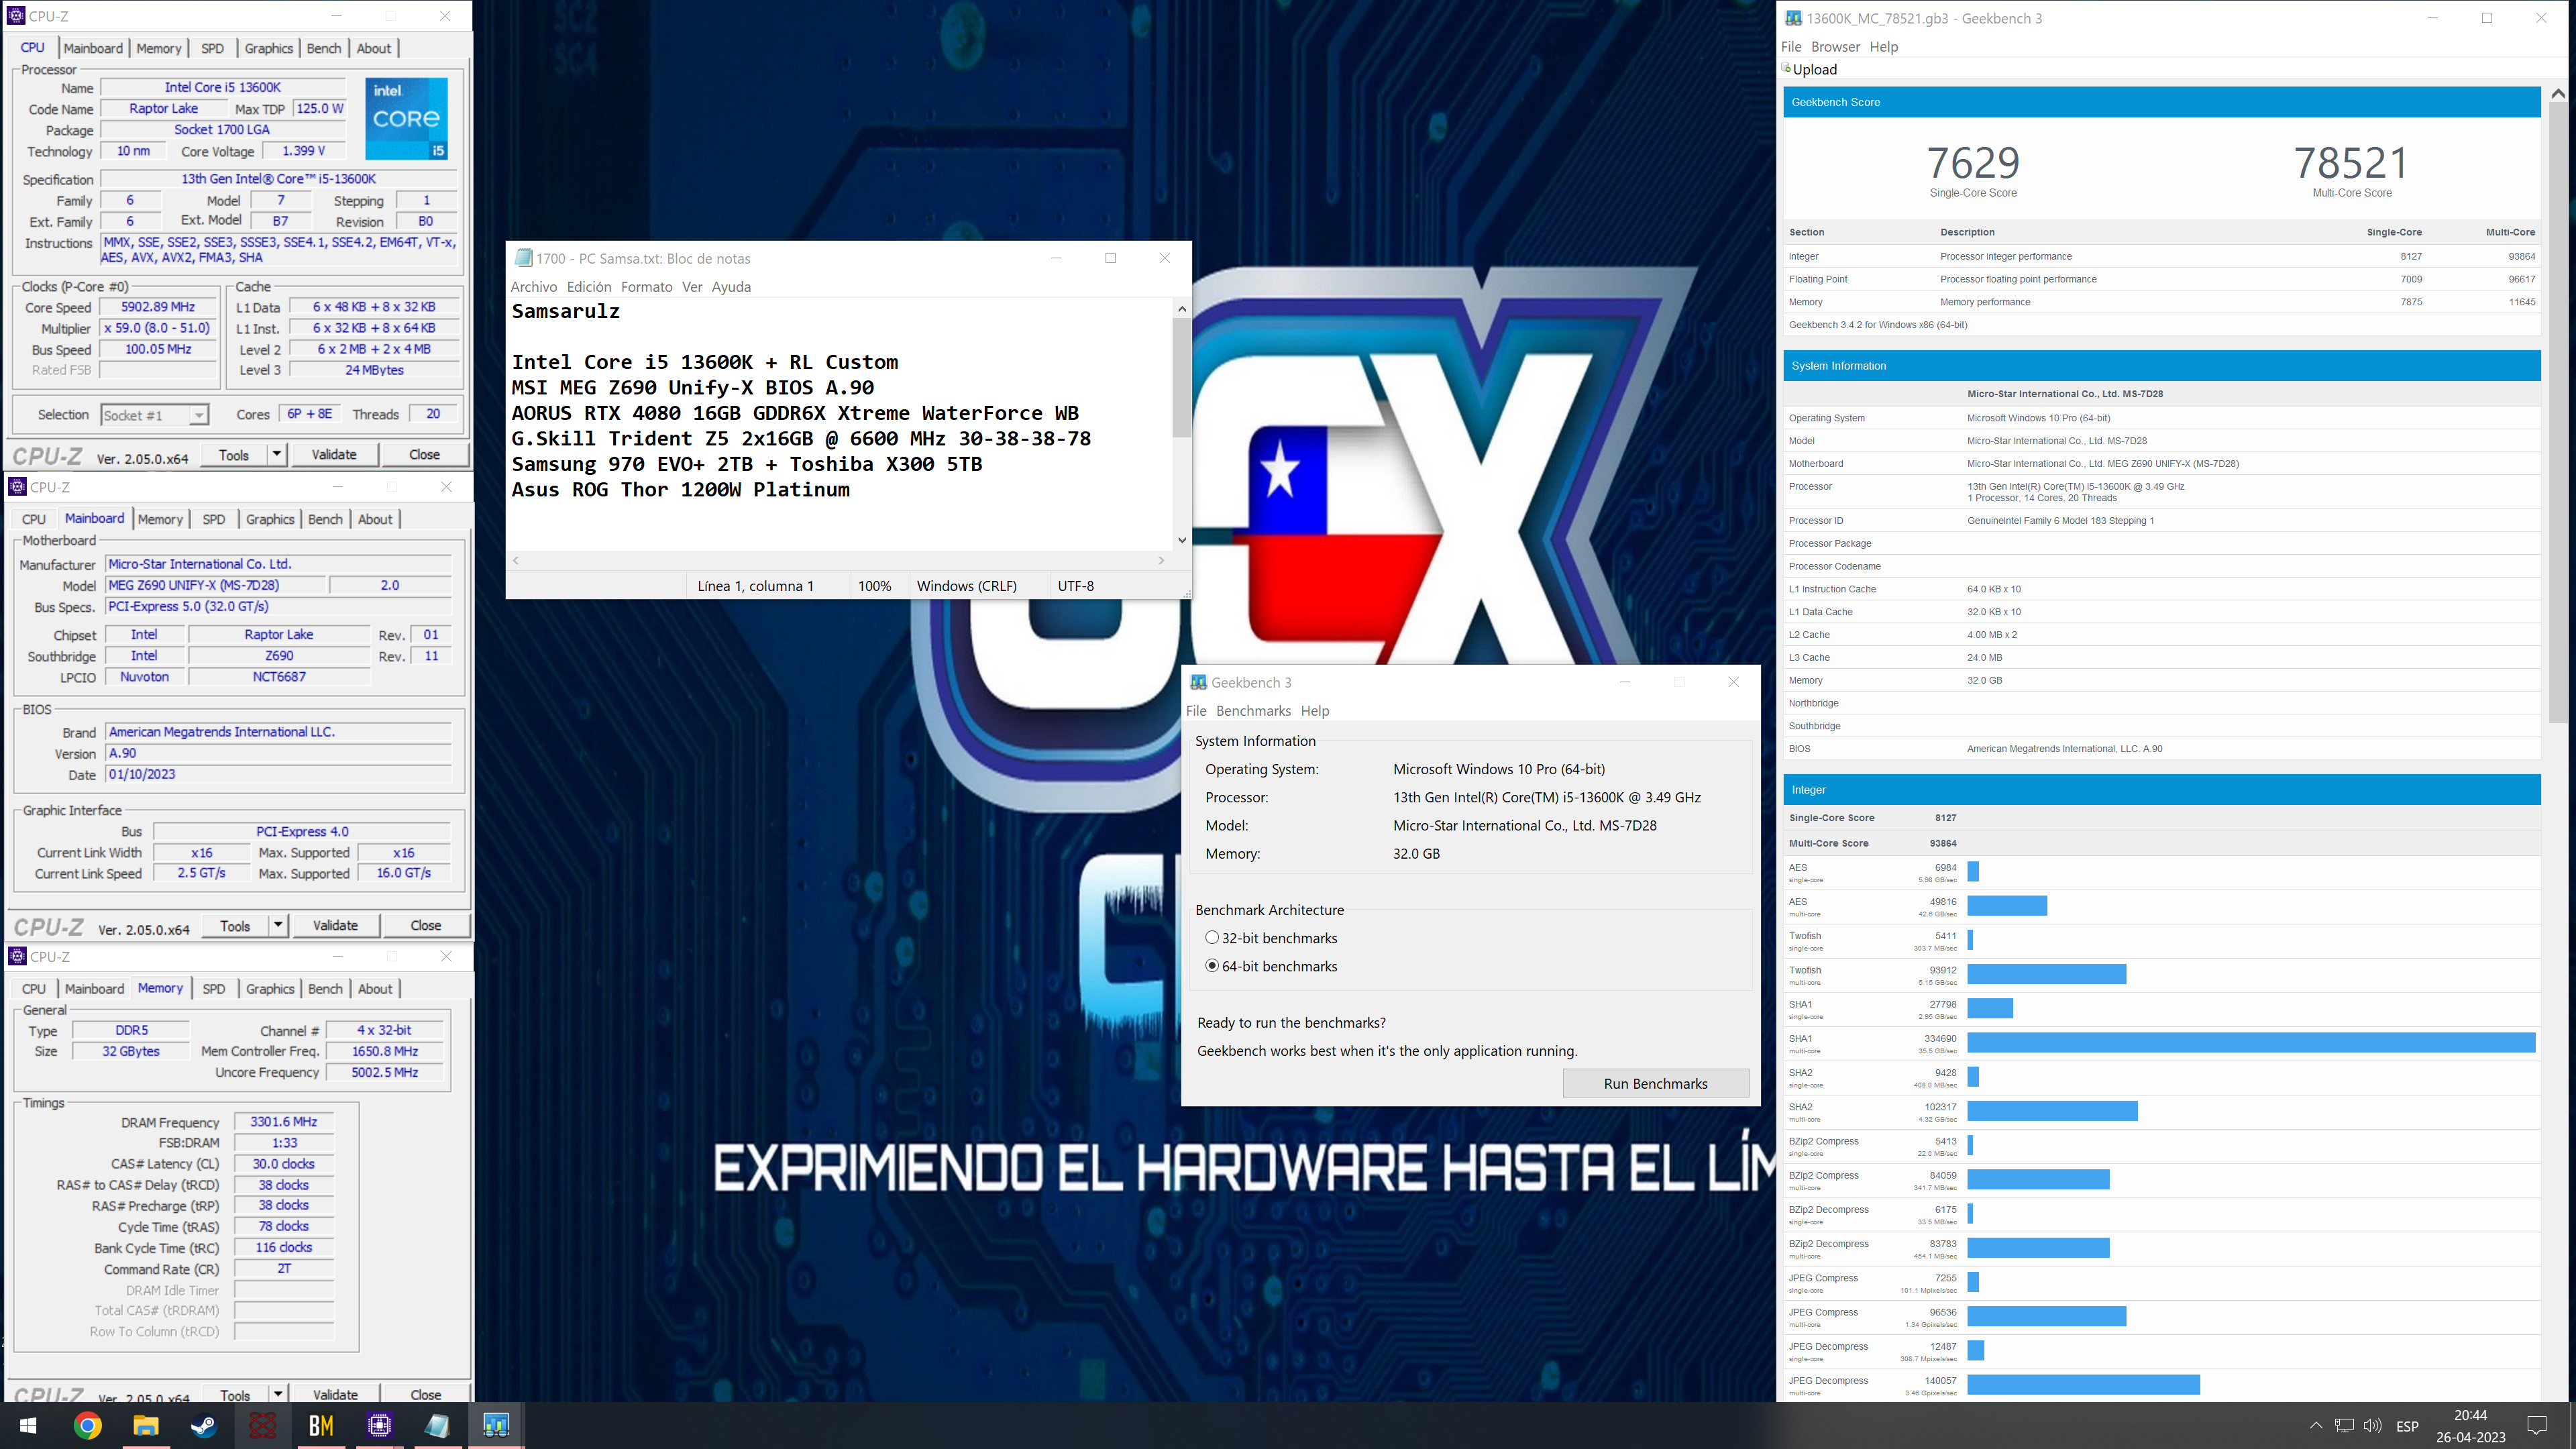Click Notepad vertical scrollbar down arrow
The width and height of the screenshot is (2576, 1449).
click(1182, 540)
